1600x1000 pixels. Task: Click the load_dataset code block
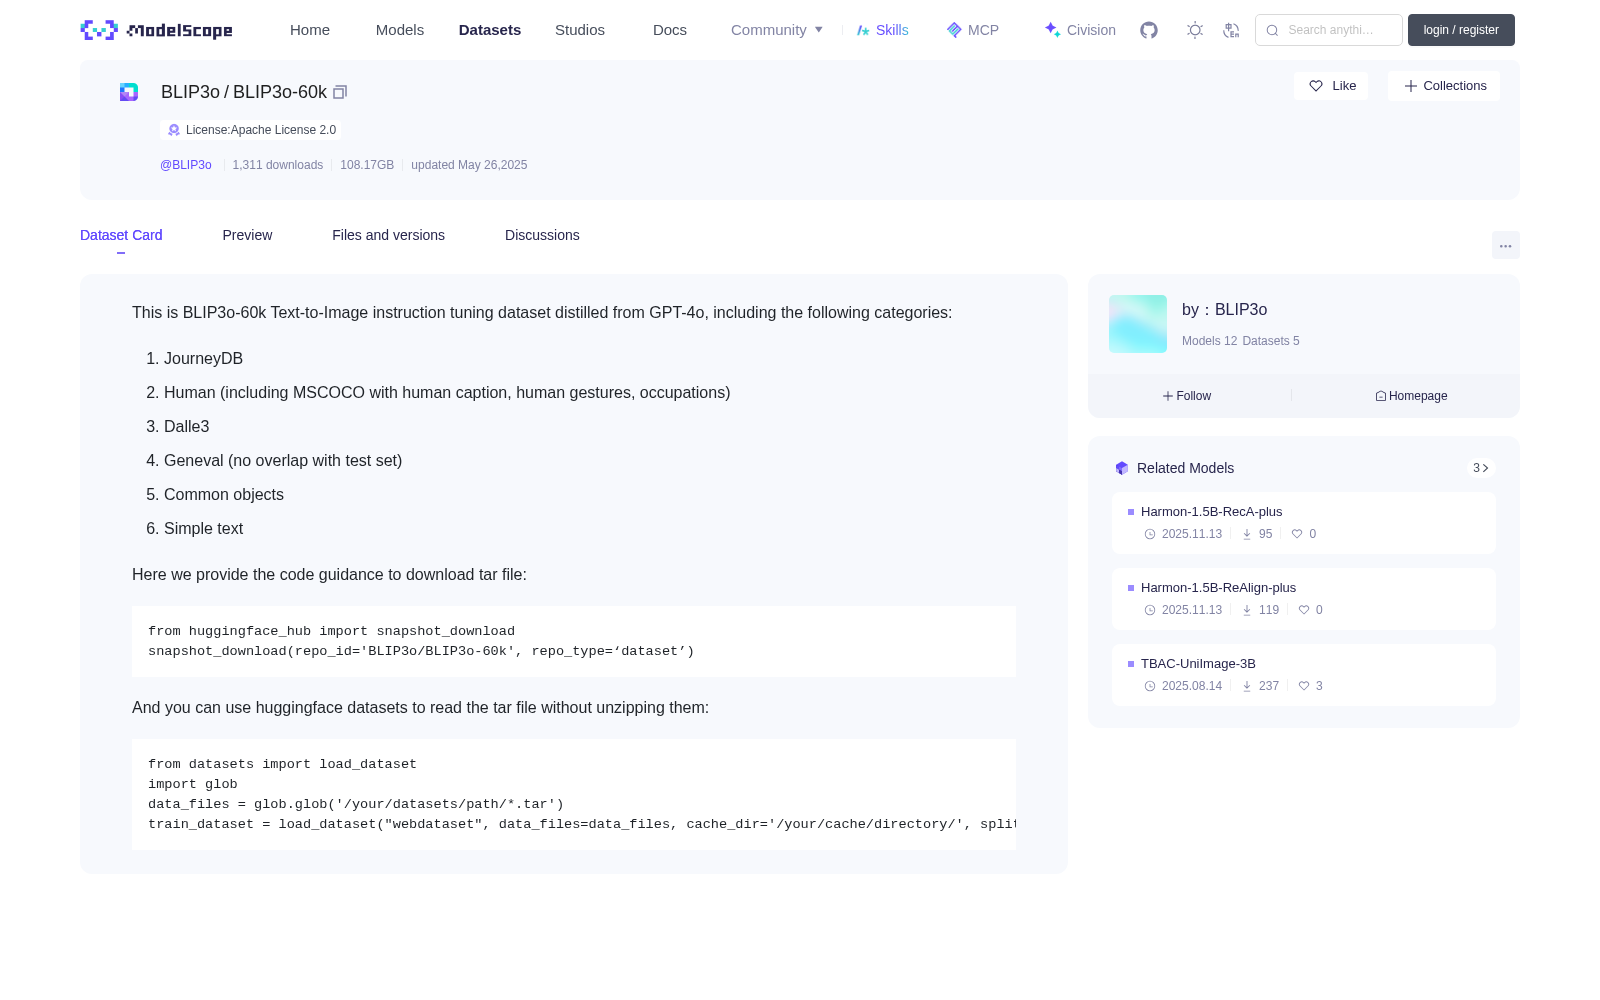[x=574, y=794]
